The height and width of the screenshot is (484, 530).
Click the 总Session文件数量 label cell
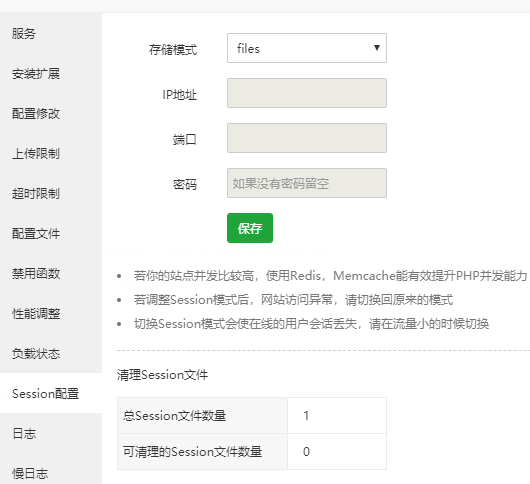coord(202,415)
